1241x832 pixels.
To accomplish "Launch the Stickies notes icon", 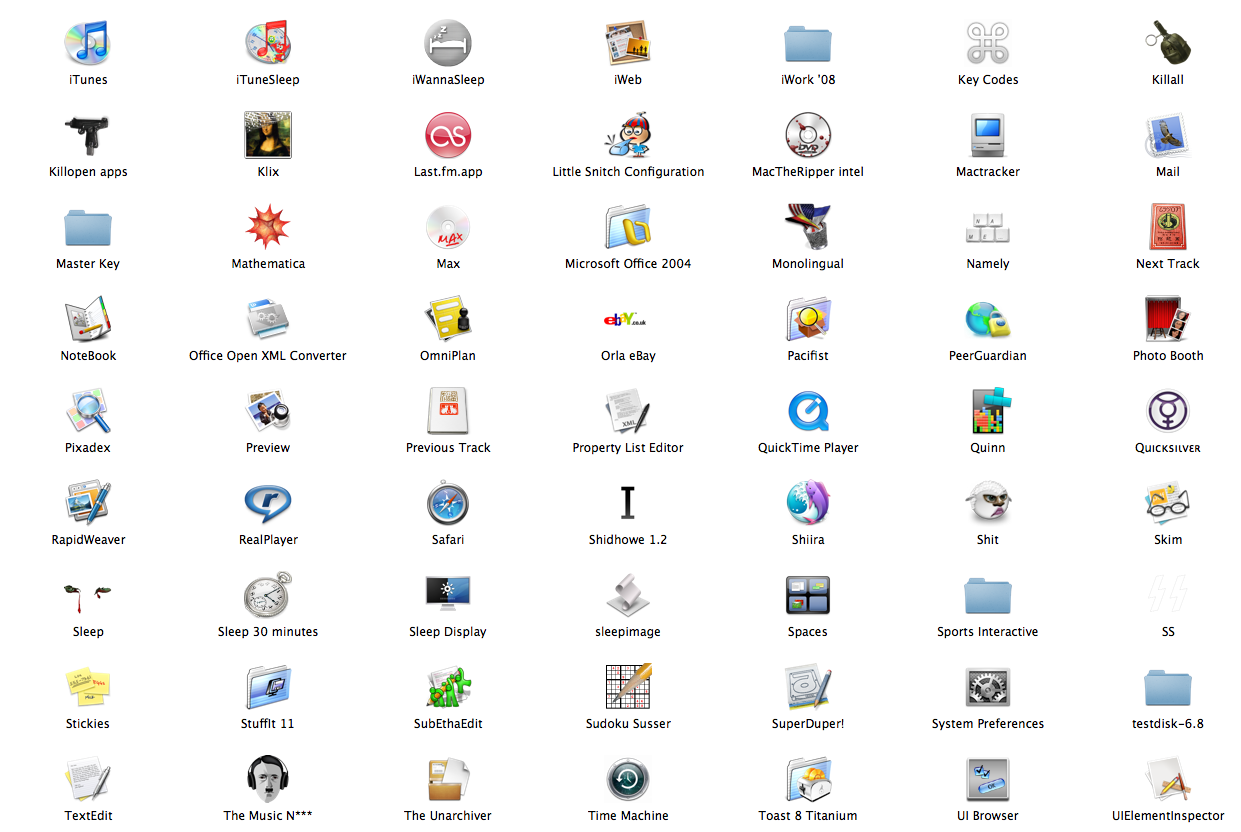I will click(x=88, y=686).
